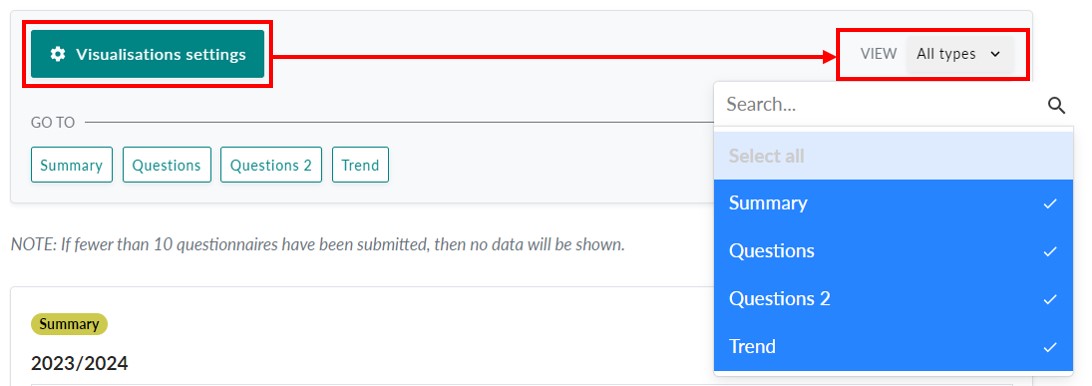Click the checkmark icon beside Questions

[x=1050, y=252]
